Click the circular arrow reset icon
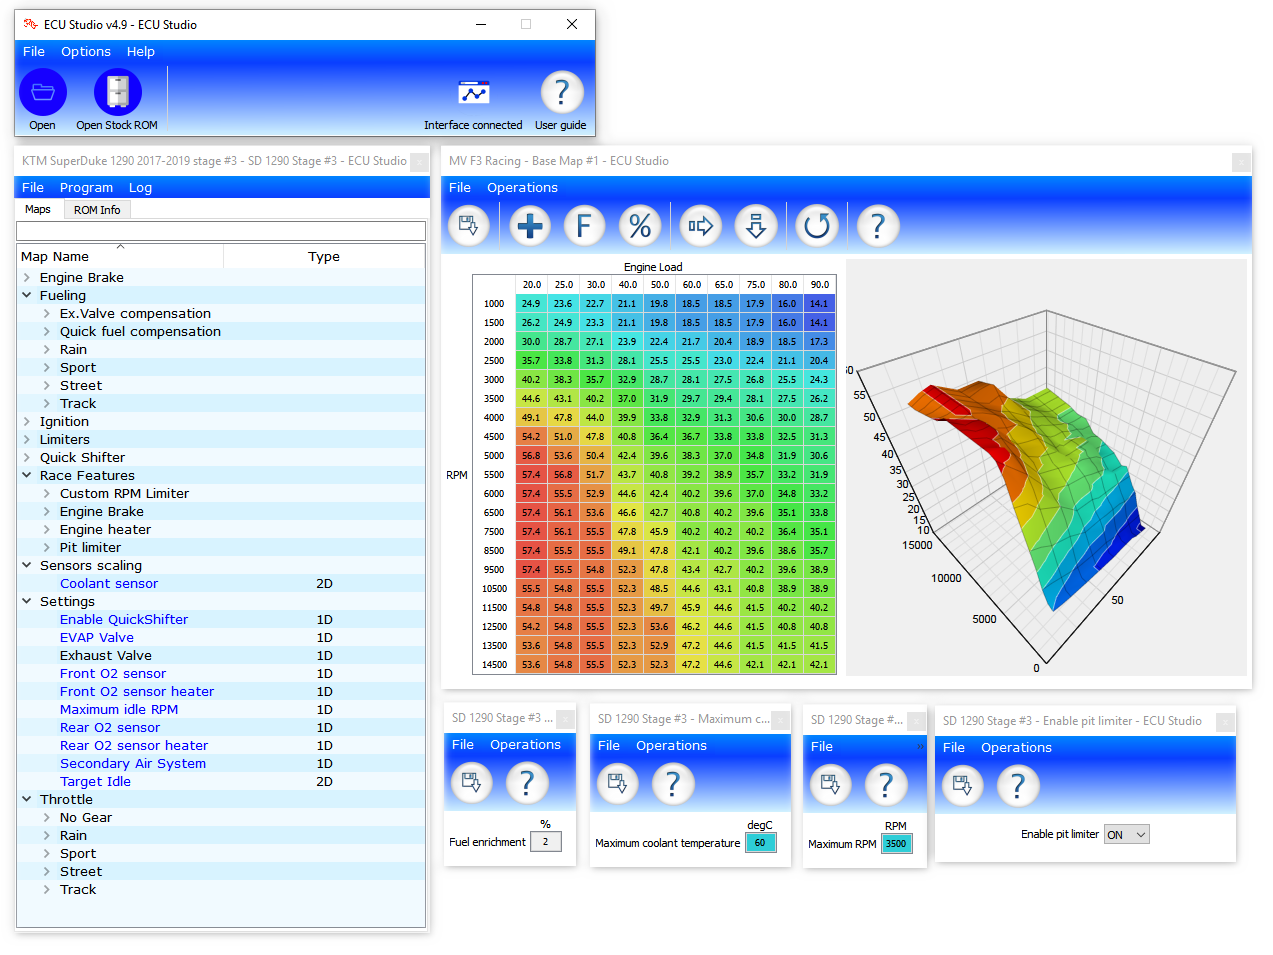Screen dimensions: 1273x955 (816, 226)
